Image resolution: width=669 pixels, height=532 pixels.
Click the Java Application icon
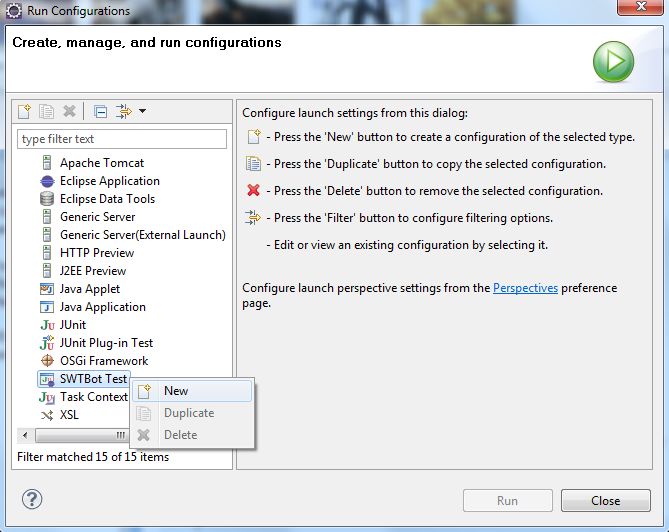[47, 307]
